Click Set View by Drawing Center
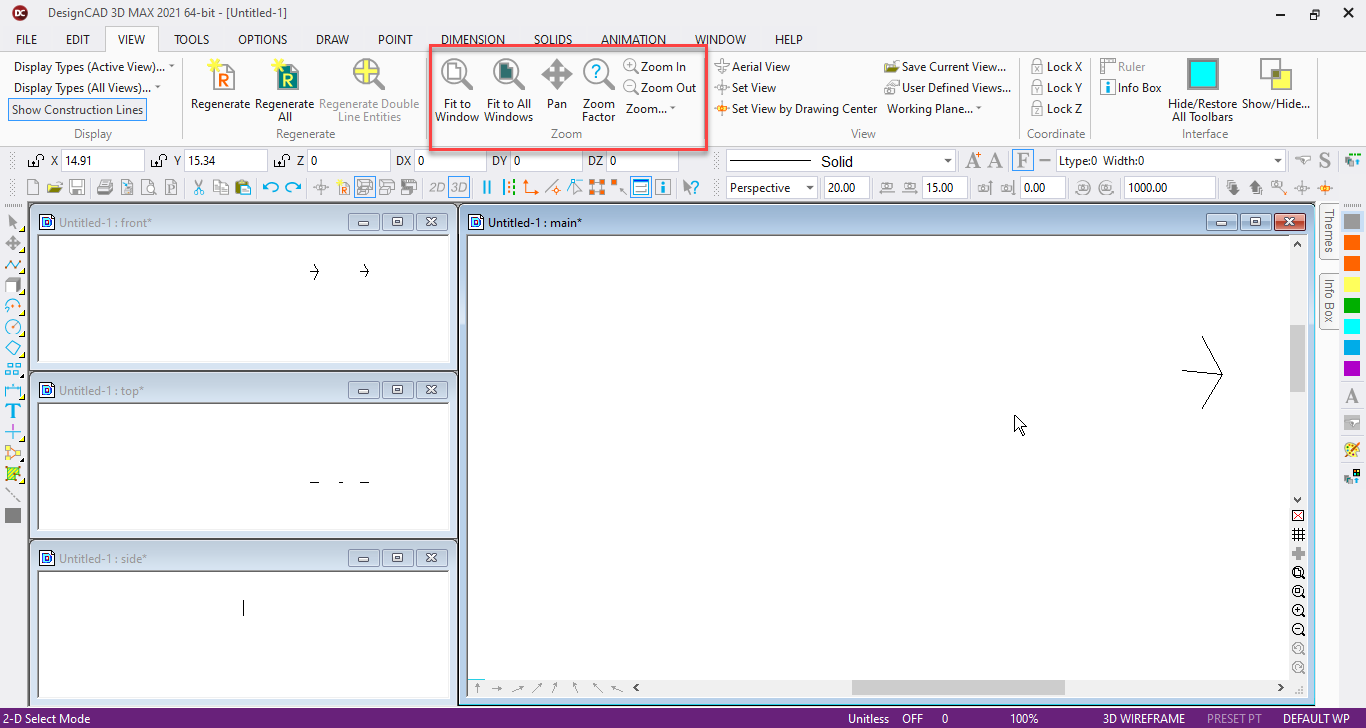This screenshot has width=1366, height=728. click(x=796, y=109)
